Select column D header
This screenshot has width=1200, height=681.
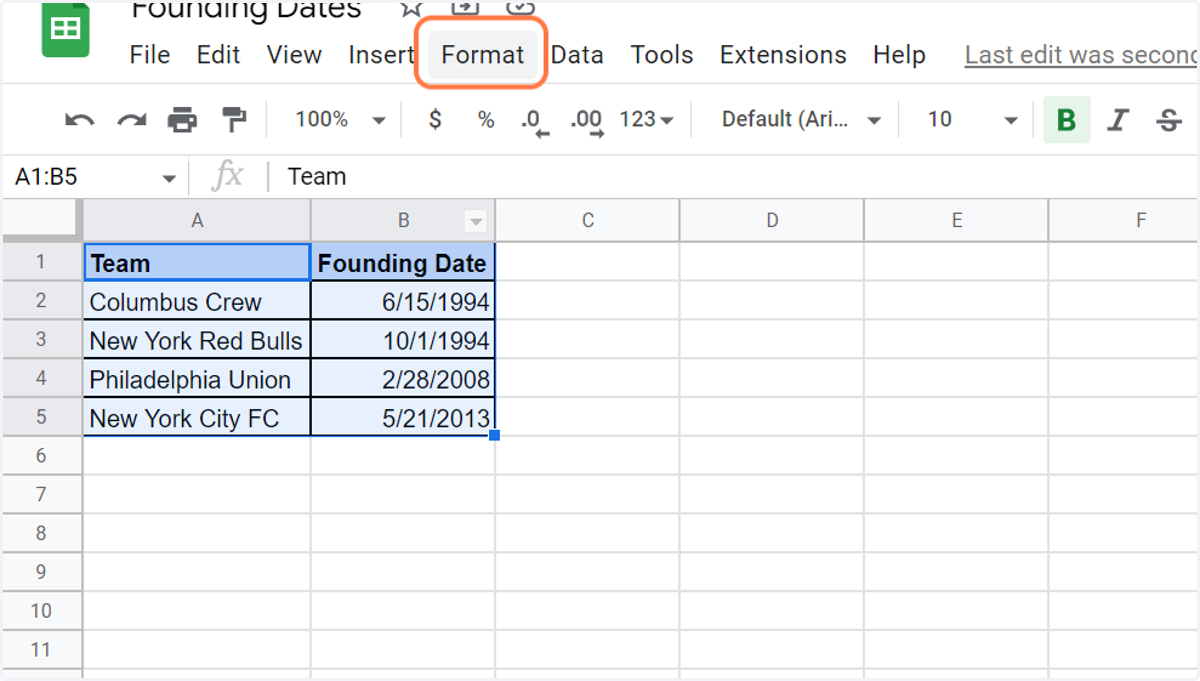point(772,221)
